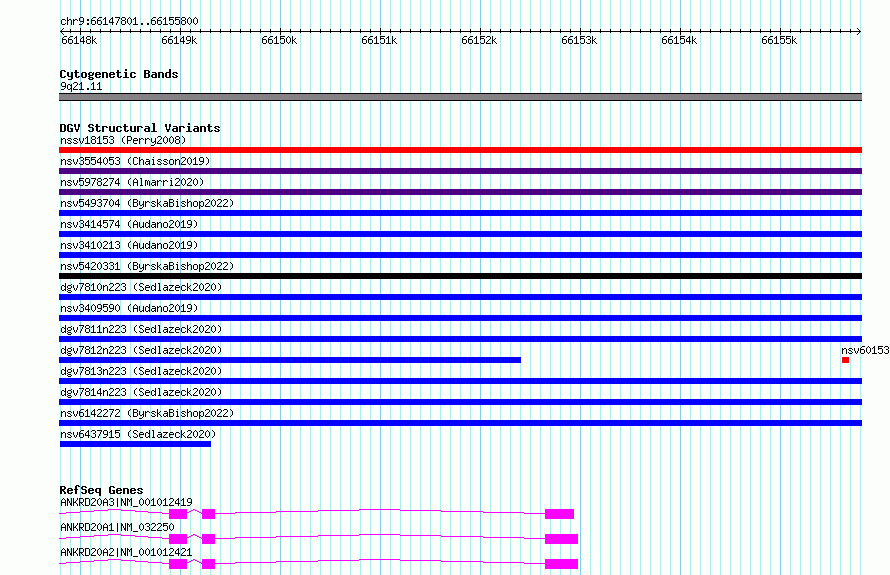Image resolution: width=890 pixels, height=575 pixels.
Task: Click the 66152k ruler label
Action: point(479,40)
